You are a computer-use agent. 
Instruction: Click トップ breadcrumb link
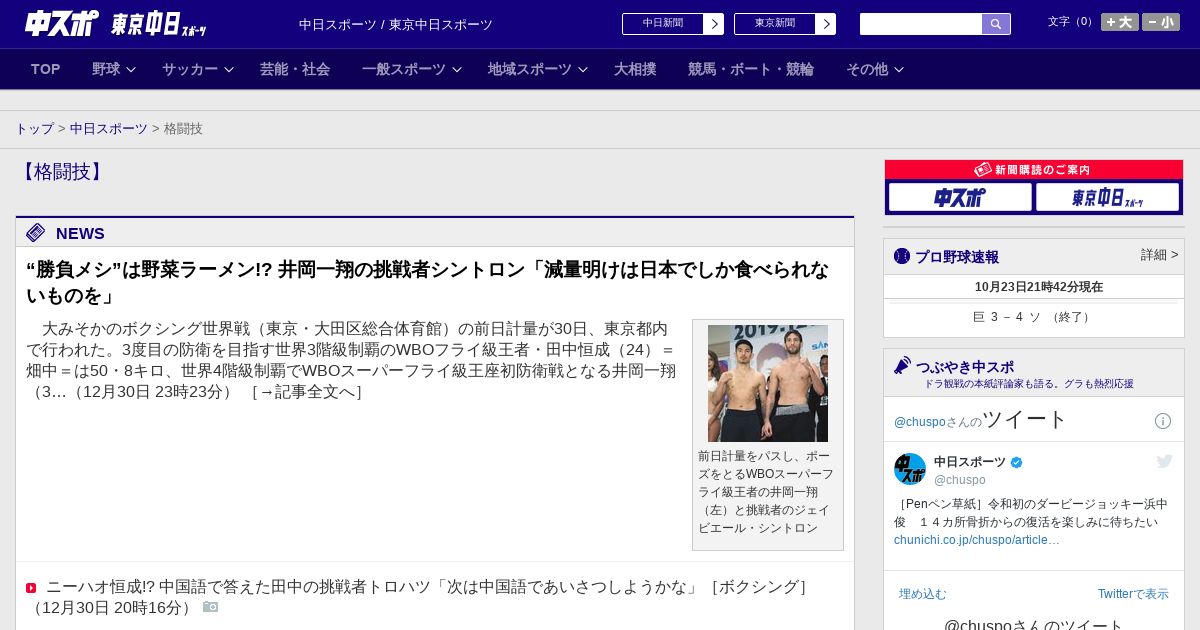click(35, 129)
